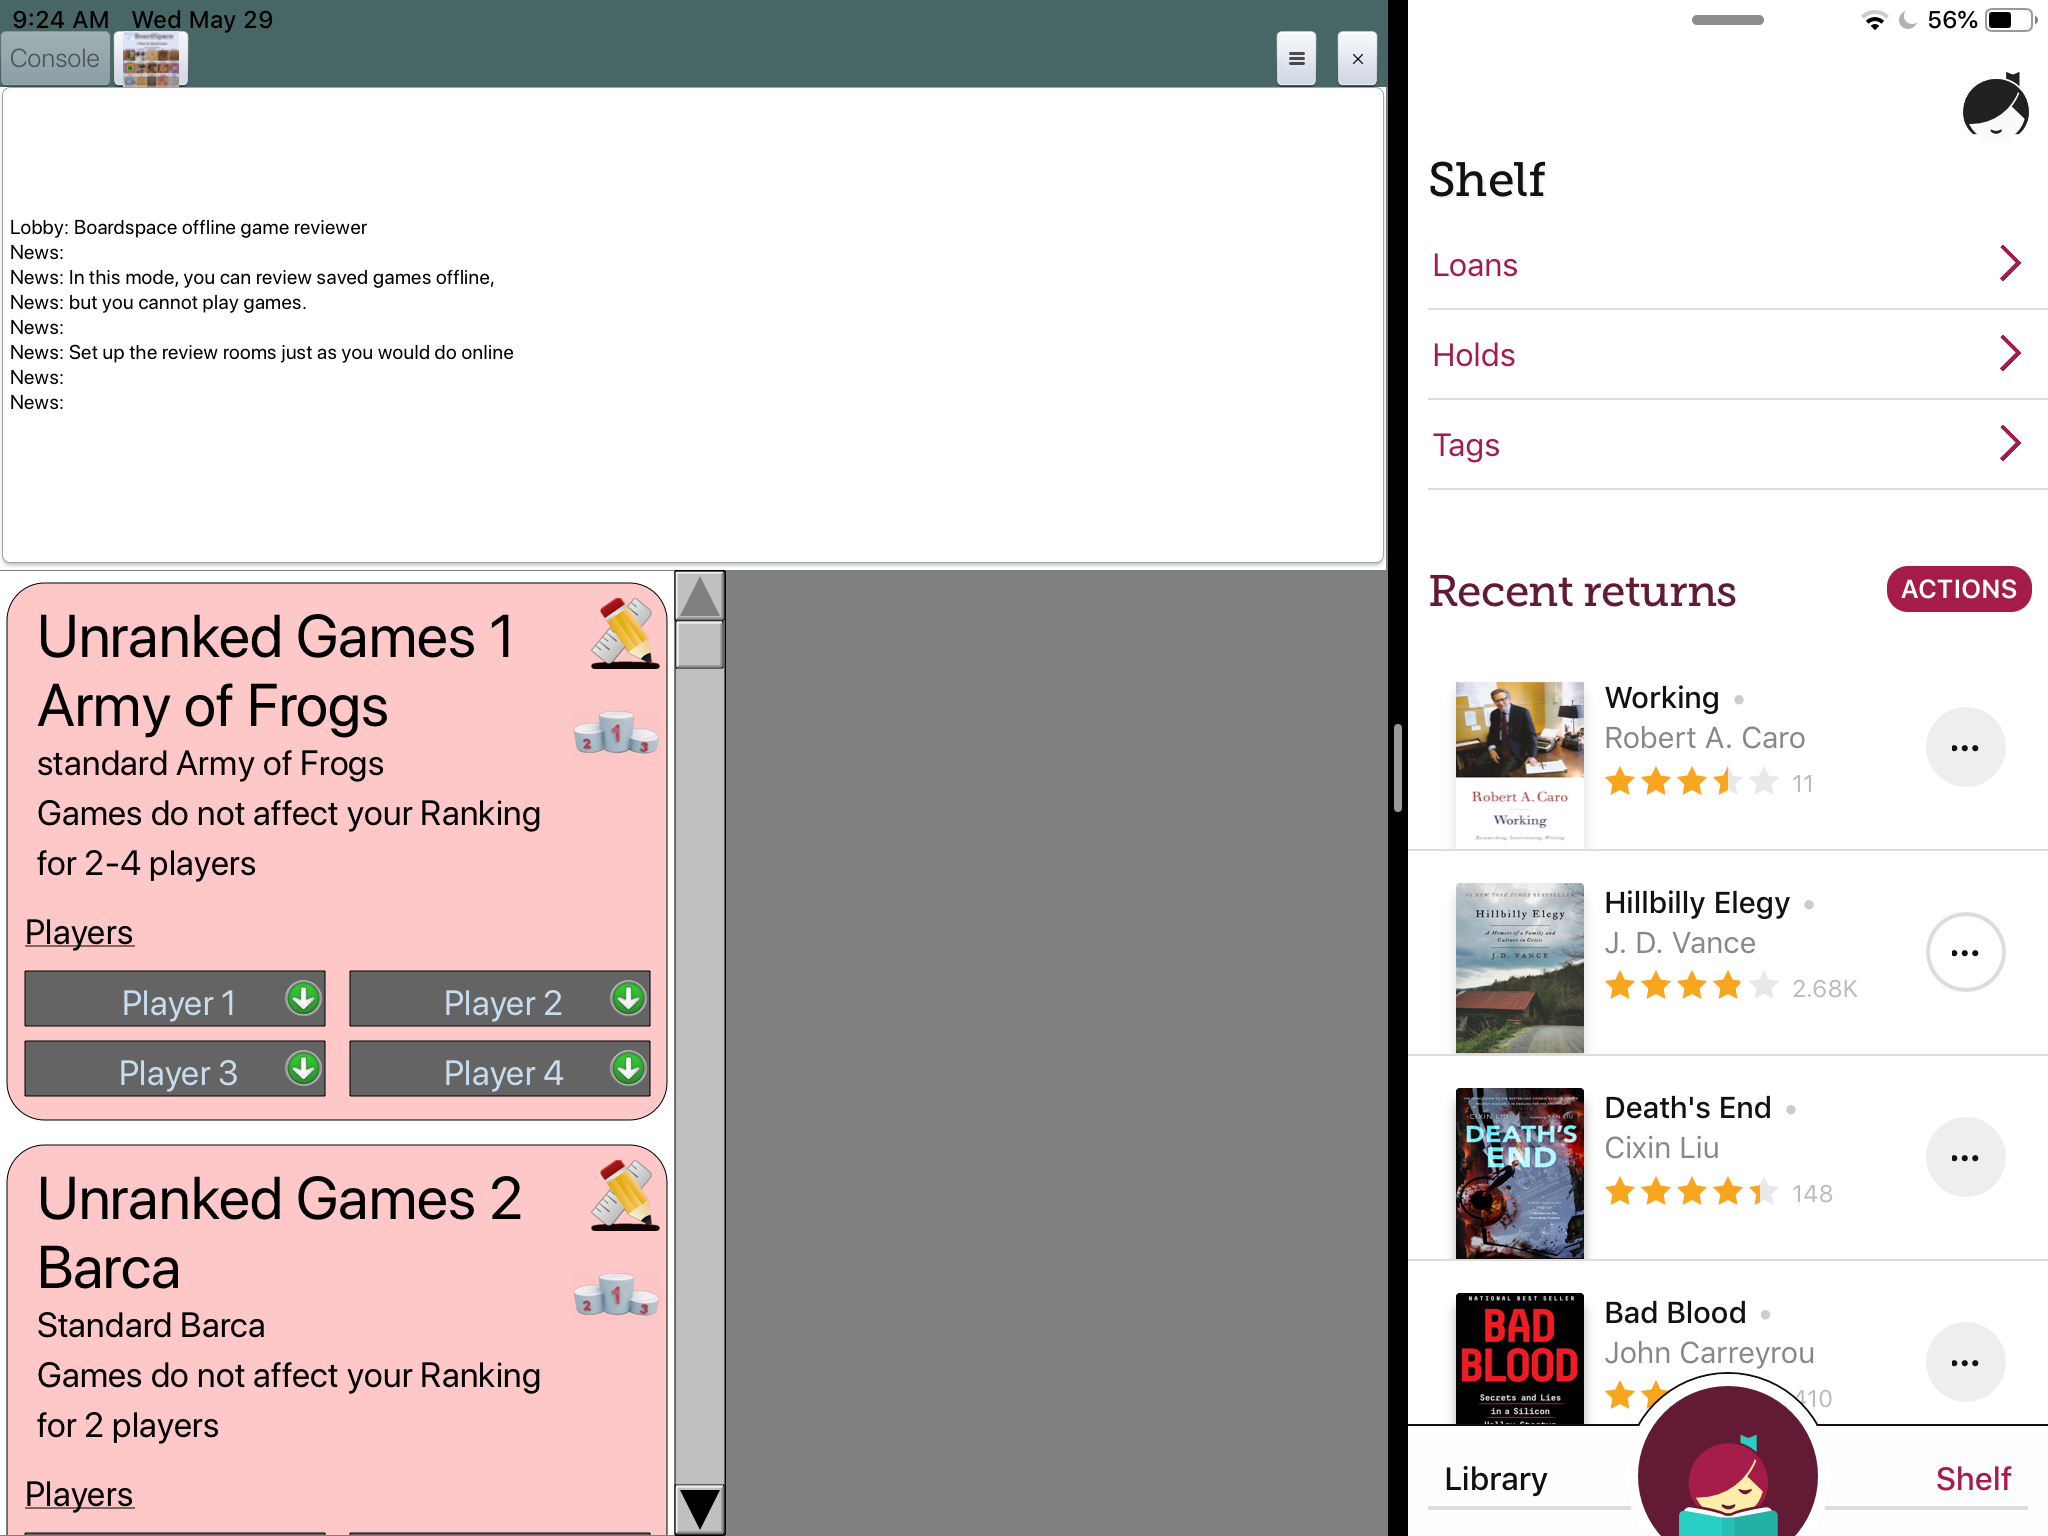Join as Player 4 in Army of Frogs
Screen dimensions: 2048x1536
pyautogui.click(x=500, y=1071)
